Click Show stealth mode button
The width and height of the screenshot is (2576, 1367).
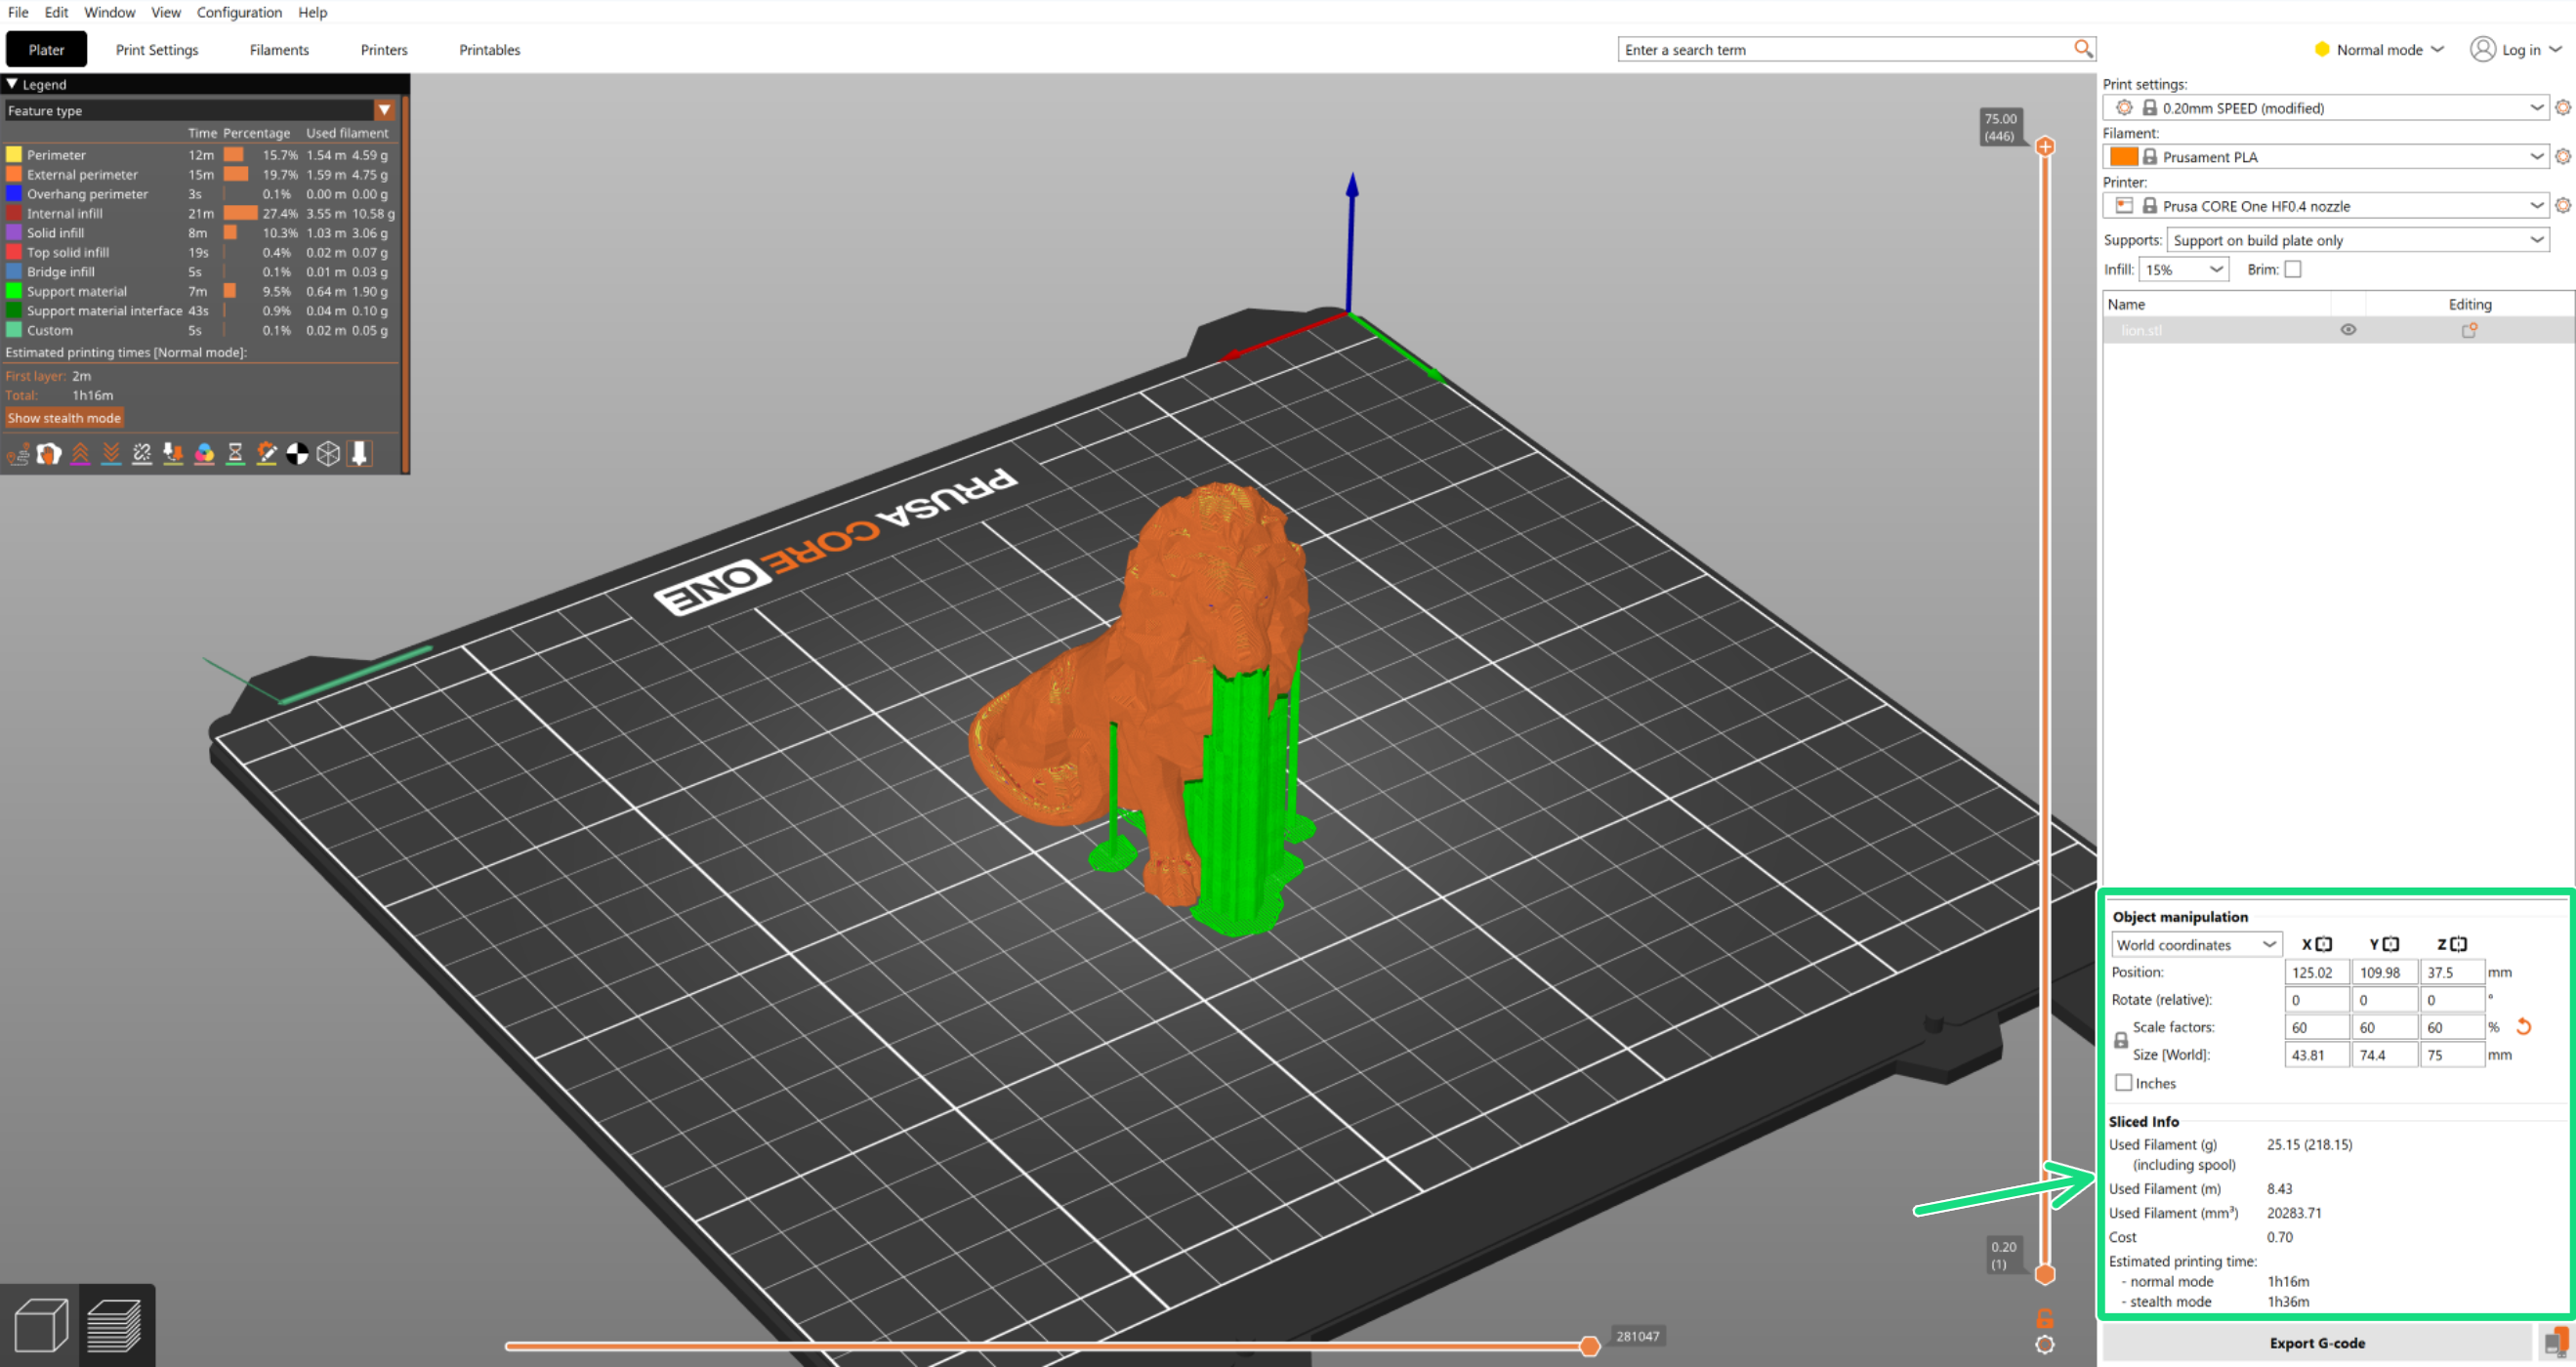tap(64, 418)
